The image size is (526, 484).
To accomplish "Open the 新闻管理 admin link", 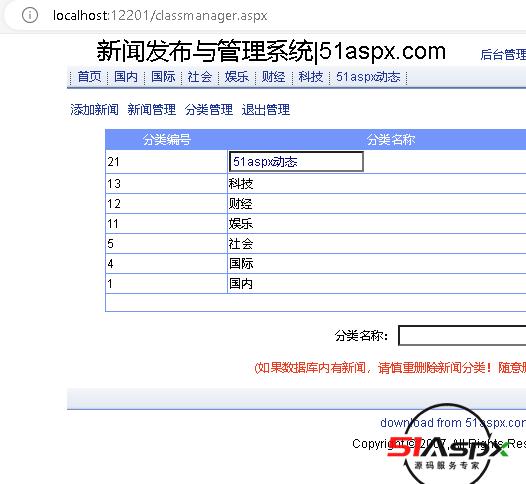I will (x=152, y=110).
